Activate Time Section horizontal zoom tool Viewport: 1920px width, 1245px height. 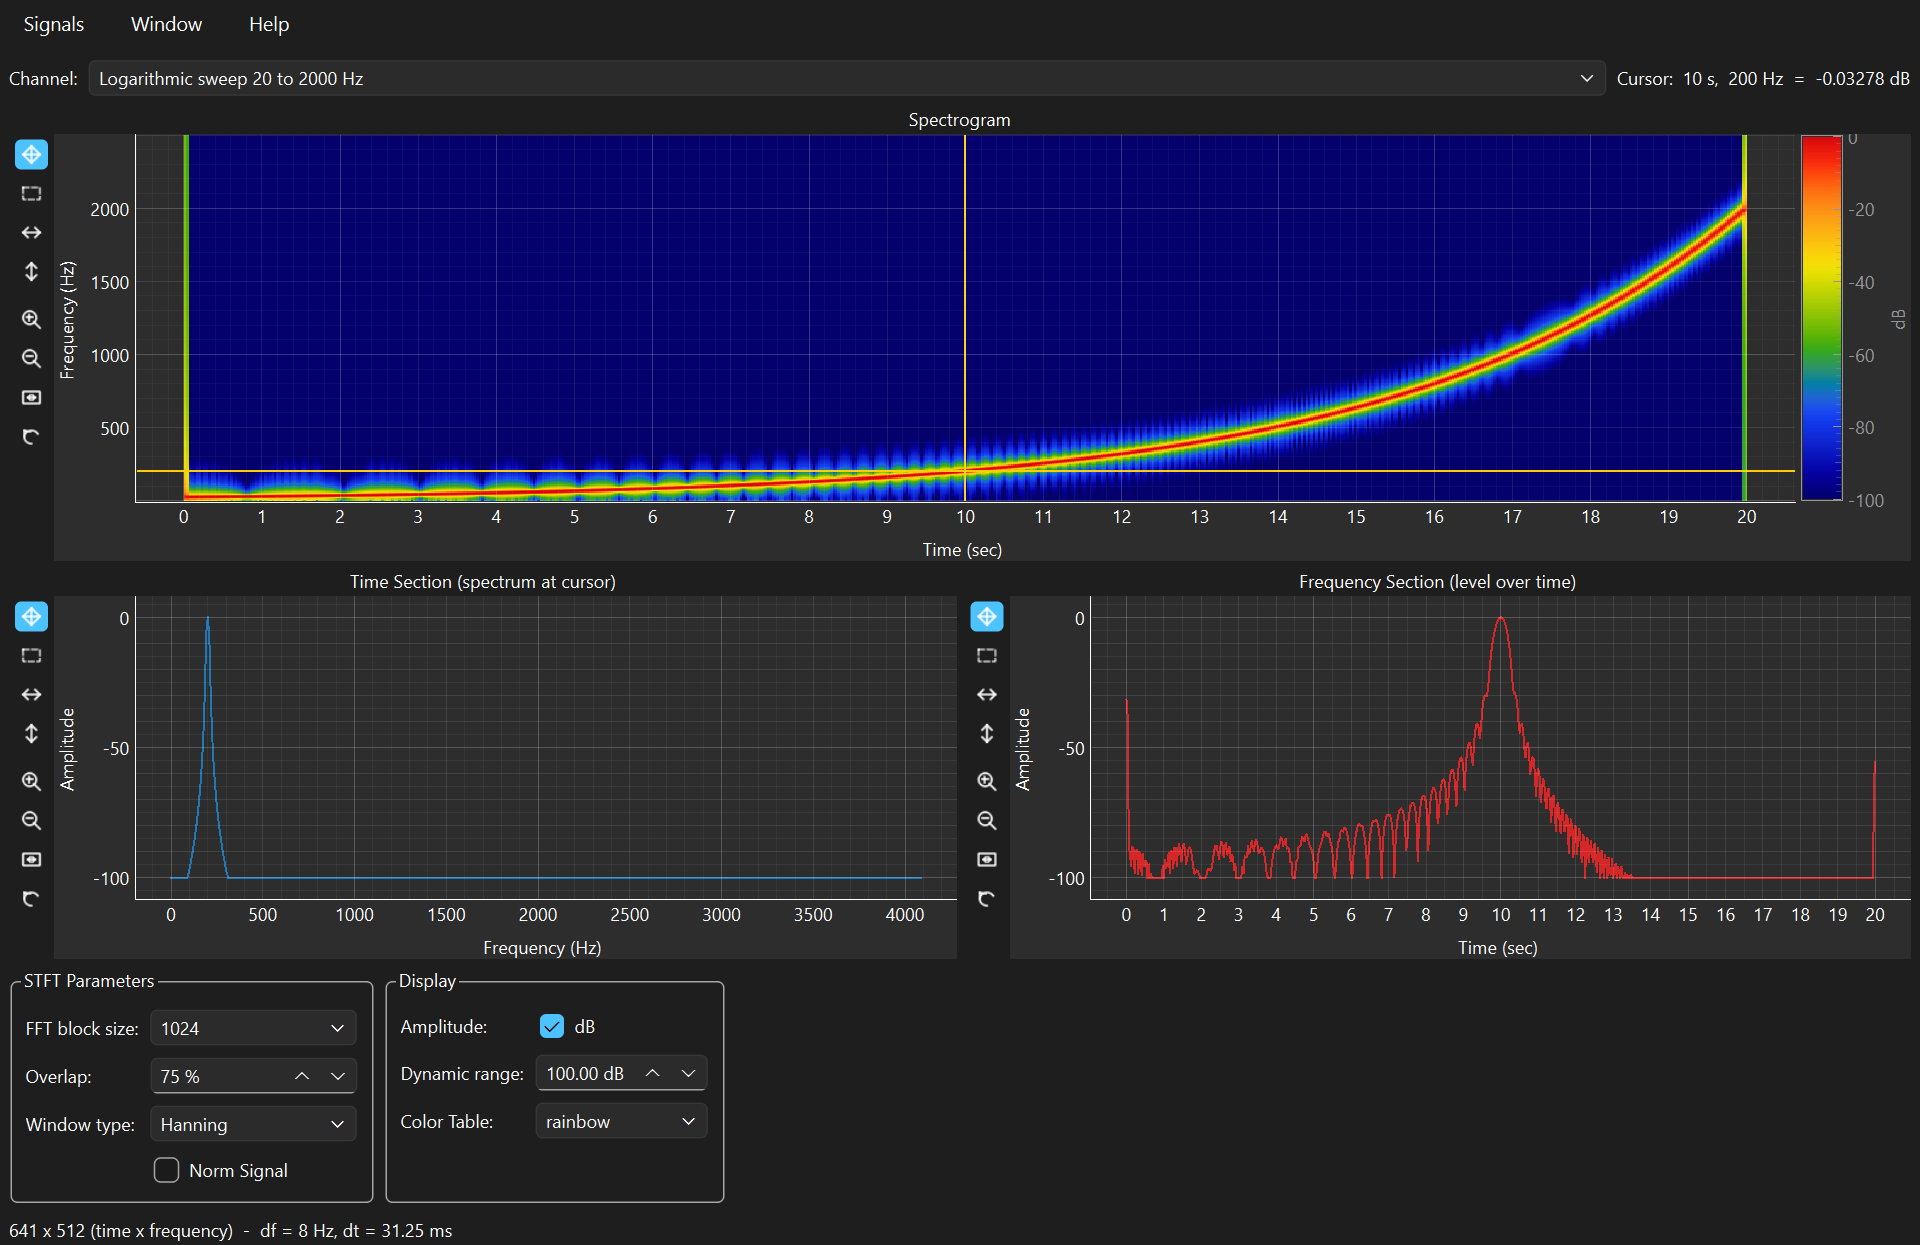coord(31,694)
